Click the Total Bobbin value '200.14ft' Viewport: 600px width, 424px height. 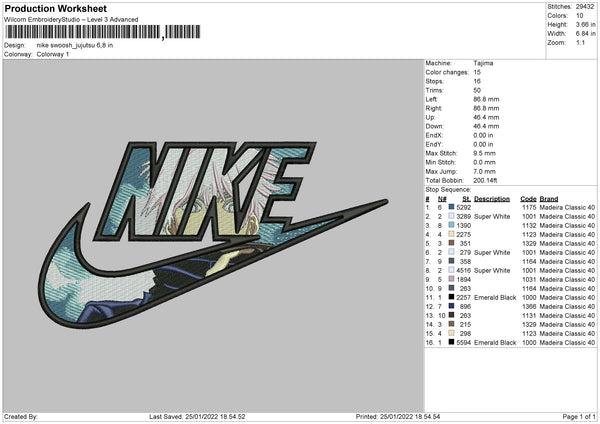click(485, 180)
